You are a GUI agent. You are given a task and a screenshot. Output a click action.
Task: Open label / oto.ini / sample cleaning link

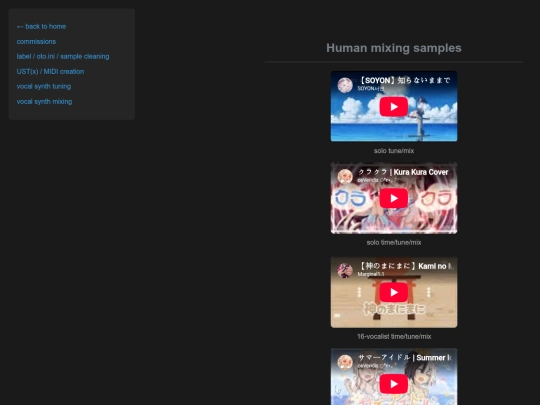pyautogui.click(x=63, y=56)
